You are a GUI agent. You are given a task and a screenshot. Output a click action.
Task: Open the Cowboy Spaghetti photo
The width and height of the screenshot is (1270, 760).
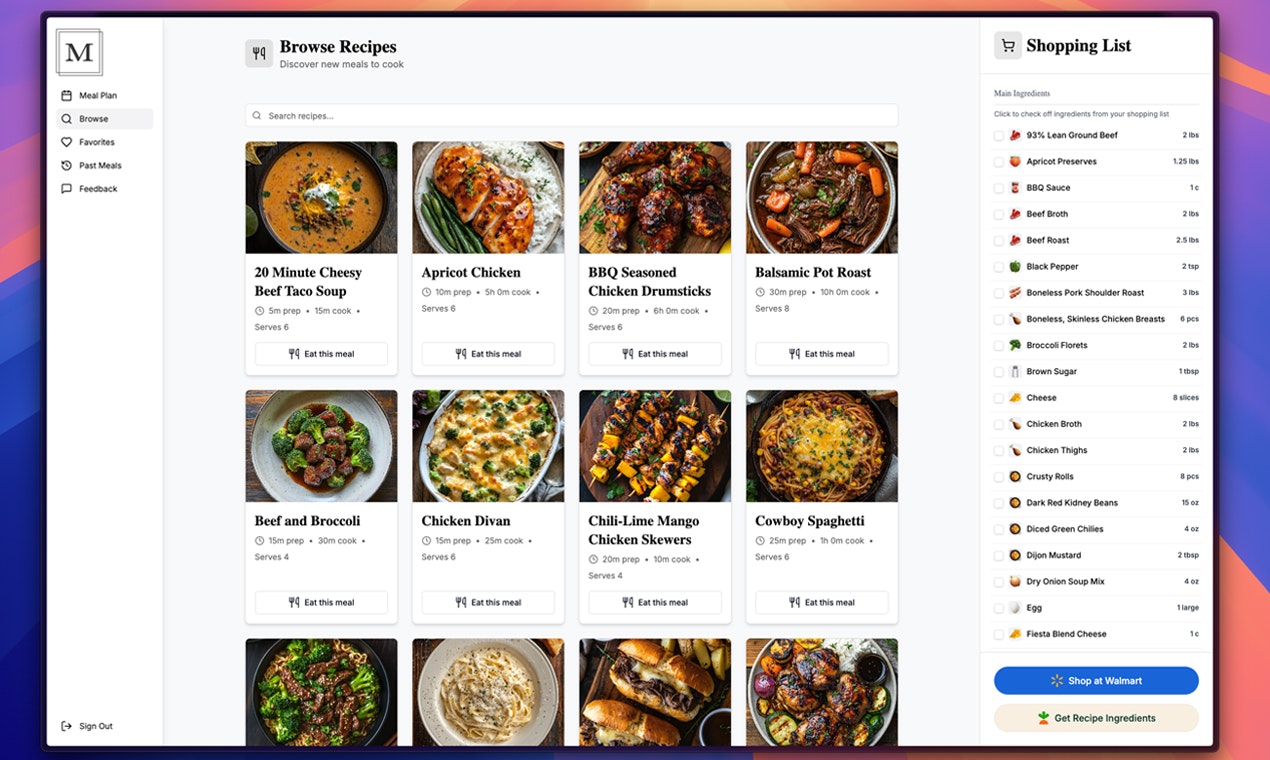pos(822,446)
